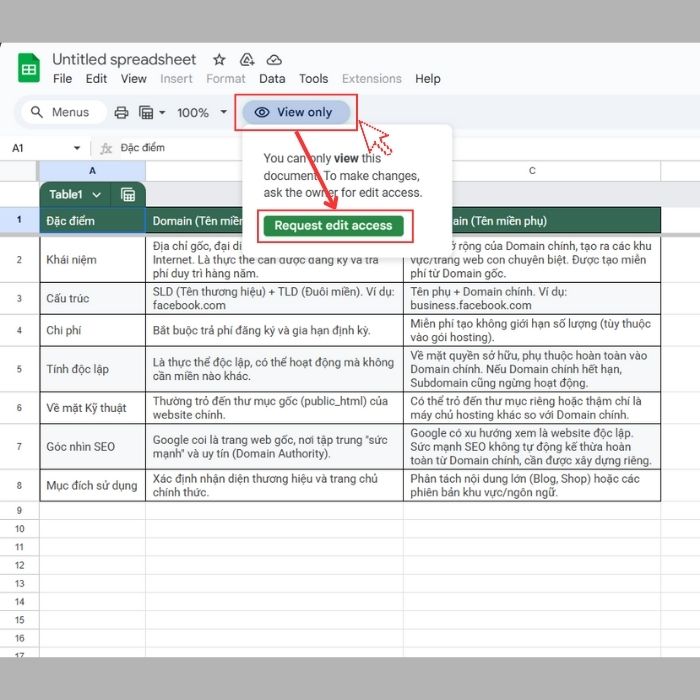Select row 16 header
This screenshot has width=700, height=700.
(x=19, y=638)
